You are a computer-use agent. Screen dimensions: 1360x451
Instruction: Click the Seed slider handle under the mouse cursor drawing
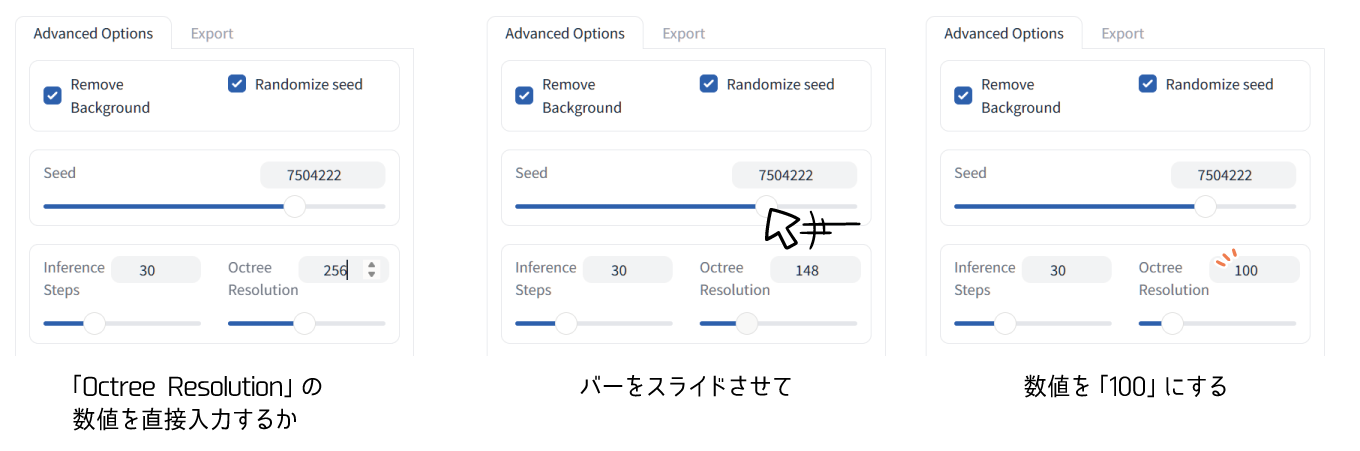click(x=765, y=206)
